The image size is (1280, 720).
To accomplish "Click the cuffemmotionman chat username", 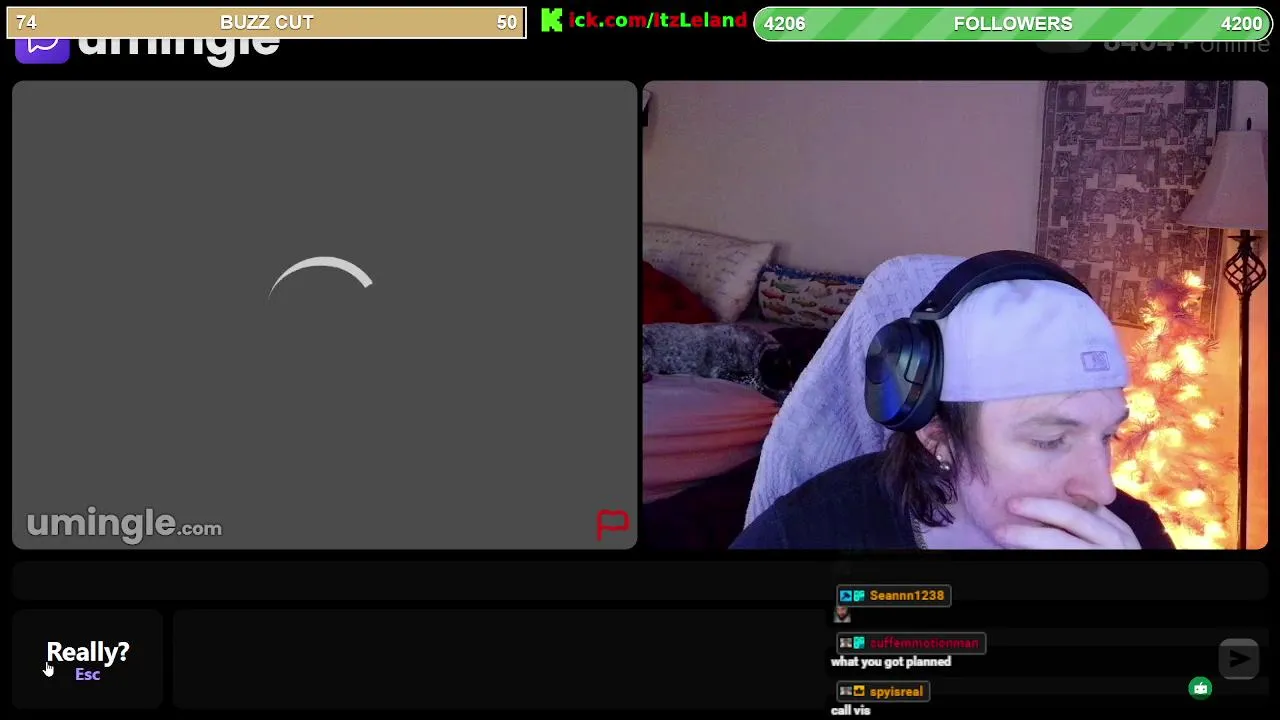I will click(x=924, y=643).
